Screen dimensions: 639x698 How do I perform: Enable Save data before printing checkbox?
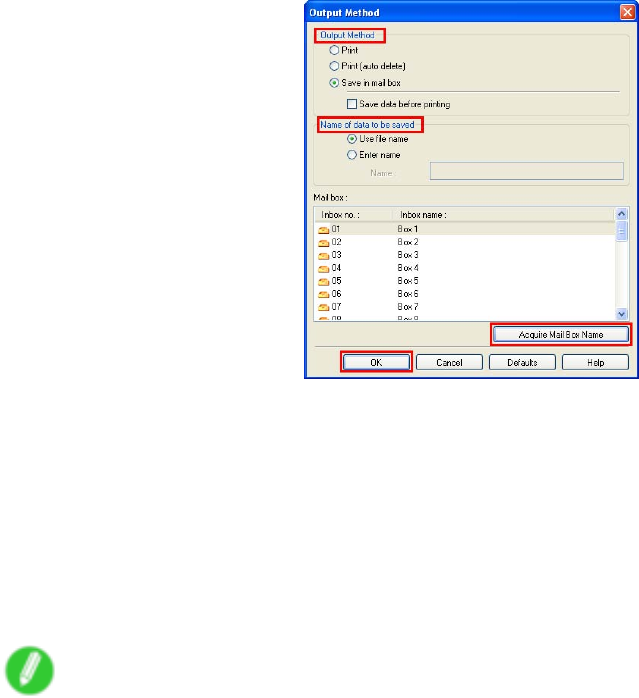(x=352, y=104)
